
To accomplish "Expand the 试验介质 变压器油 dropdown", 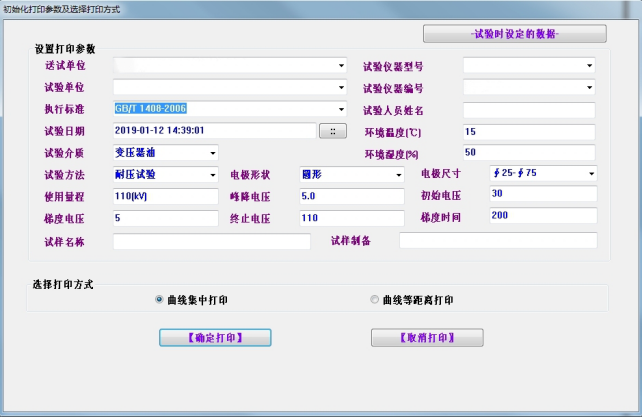I will (212, 153).
